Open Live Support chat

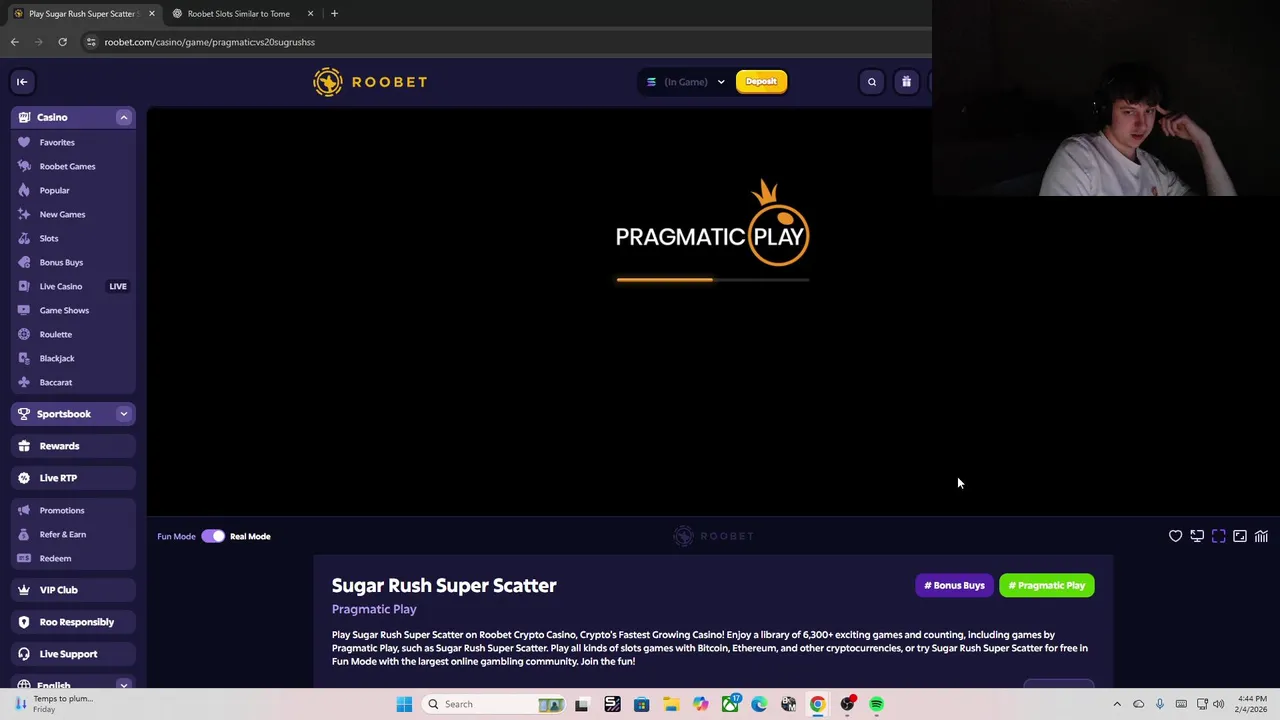(x=73, y=654)
